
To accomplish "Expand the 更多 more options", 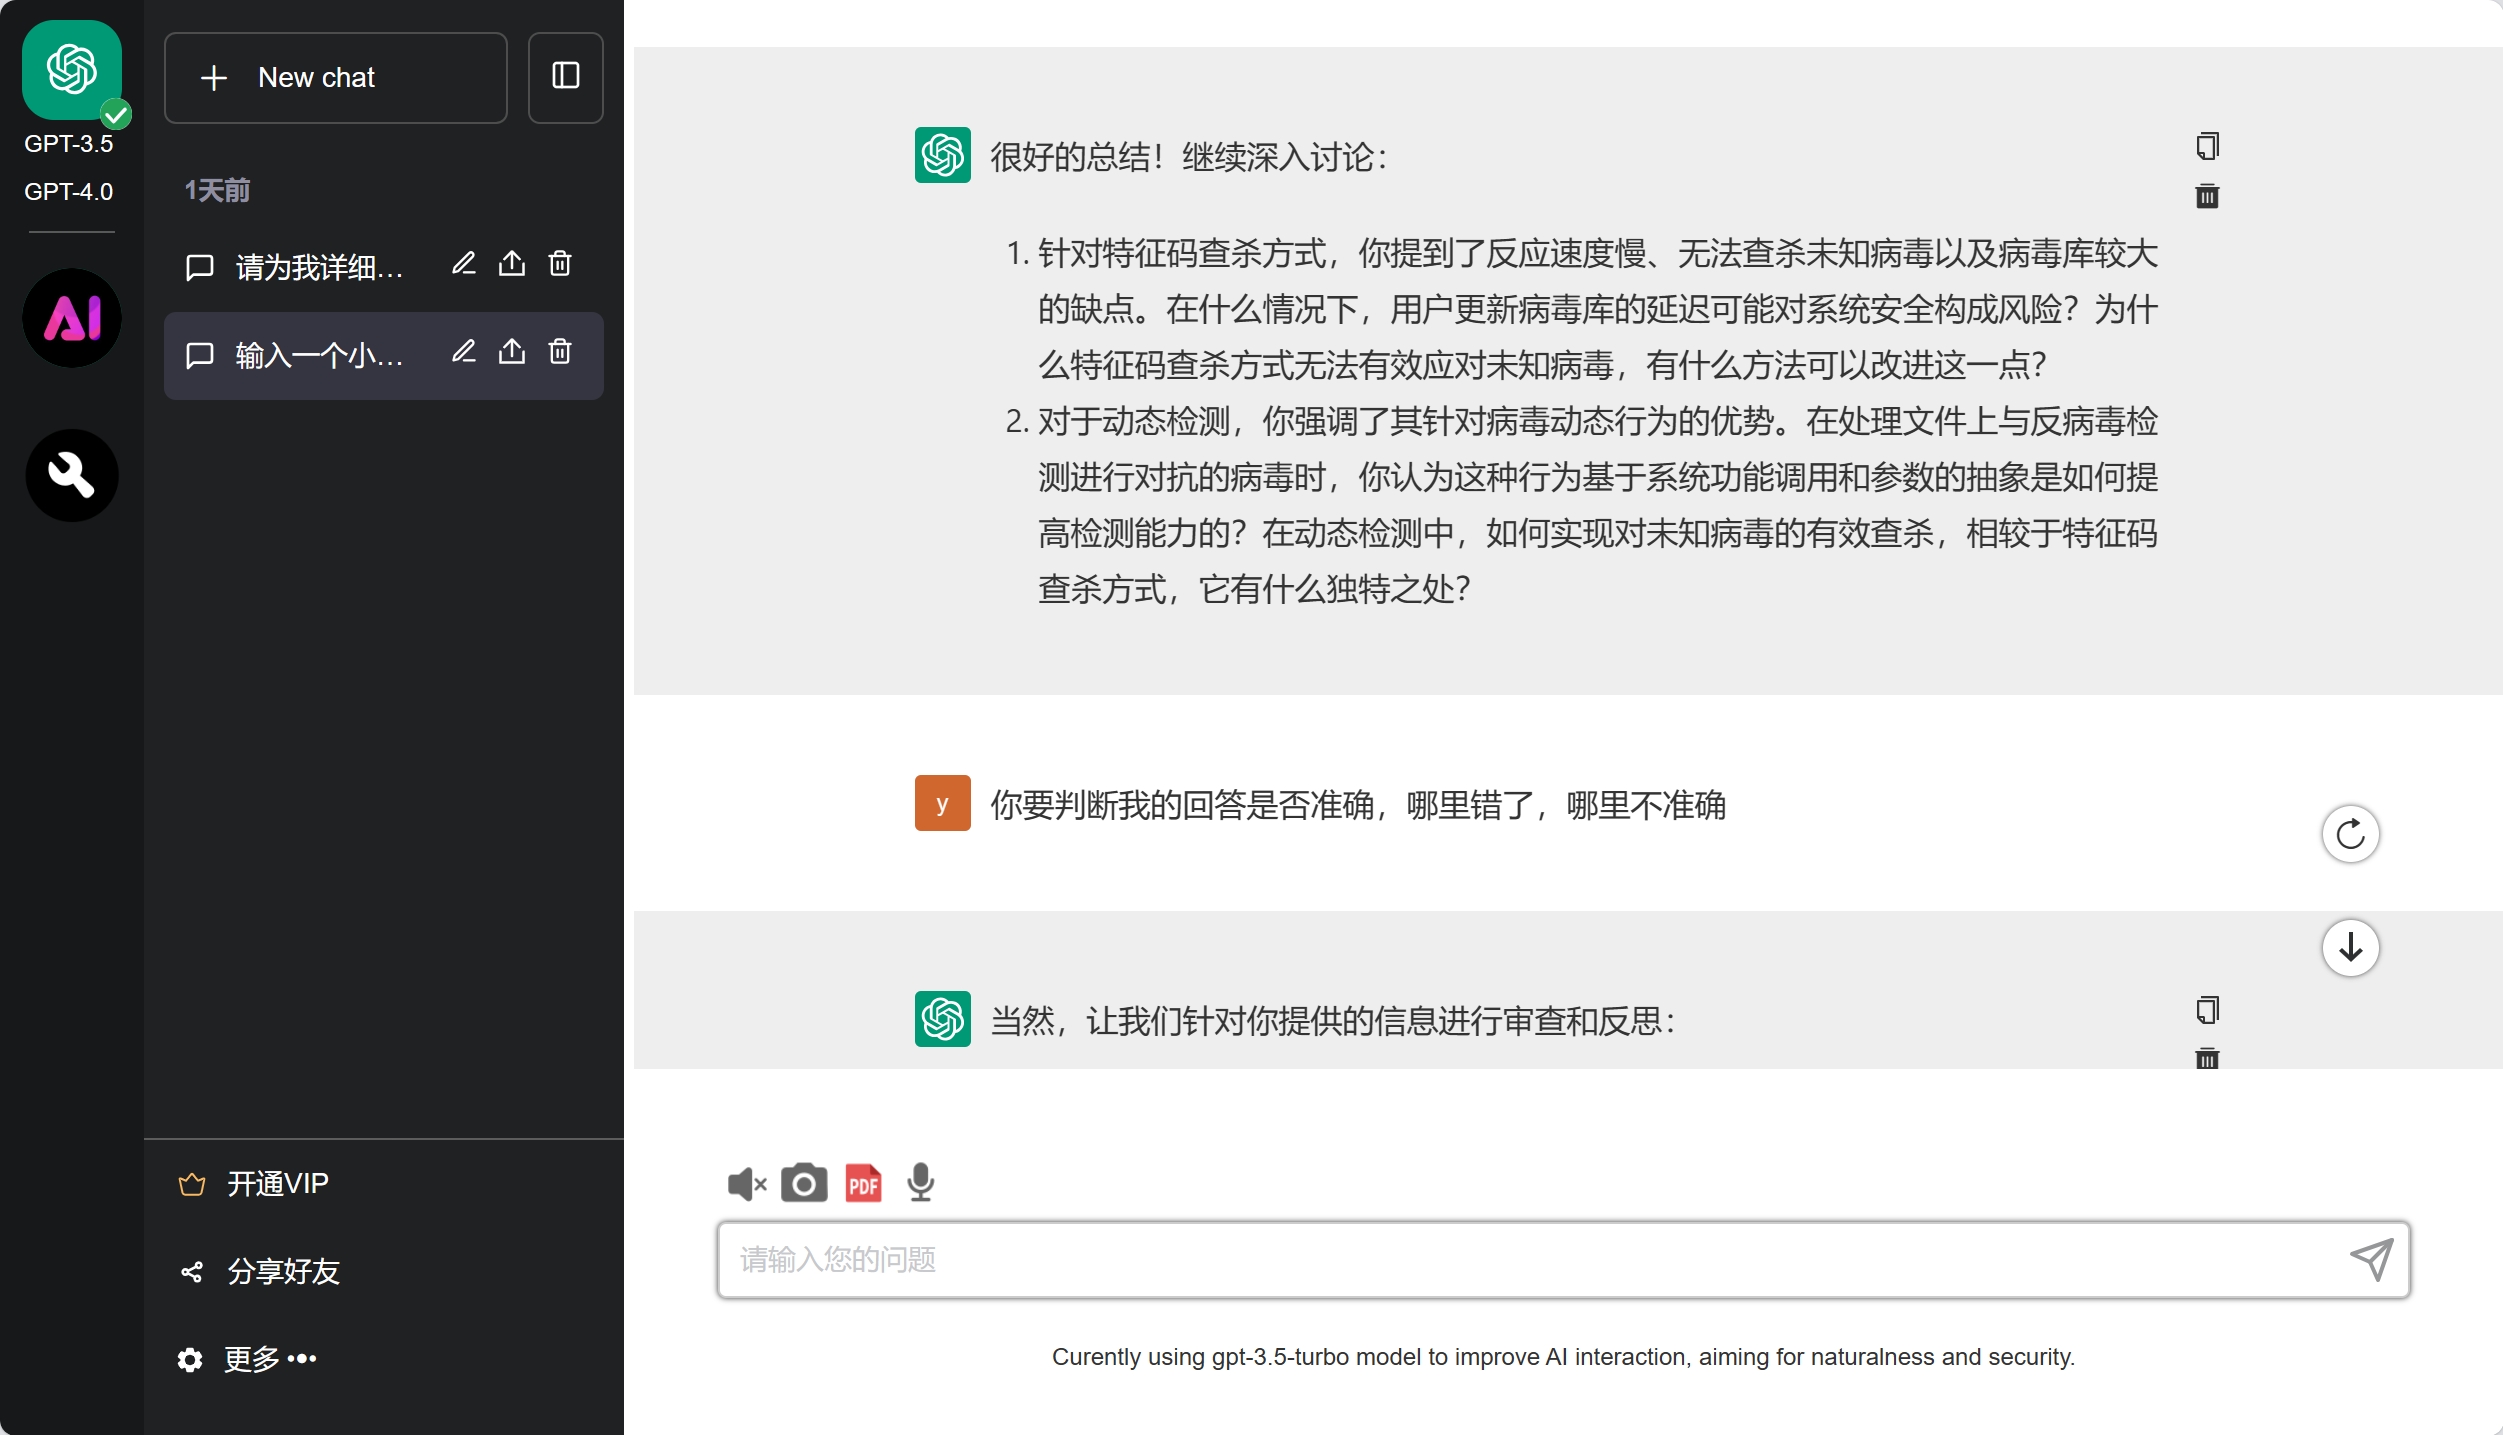I will coord(269,1358).
